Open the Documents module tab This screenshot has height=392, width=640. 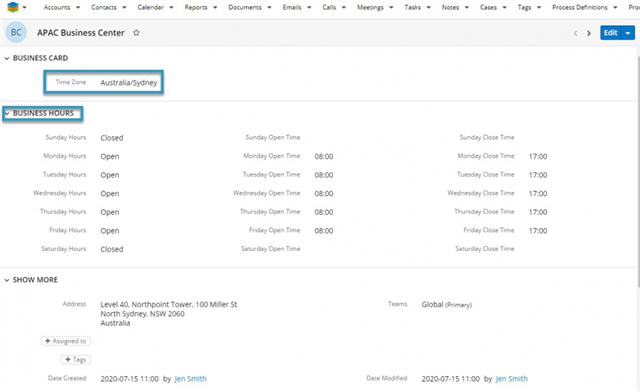point(245,7)
